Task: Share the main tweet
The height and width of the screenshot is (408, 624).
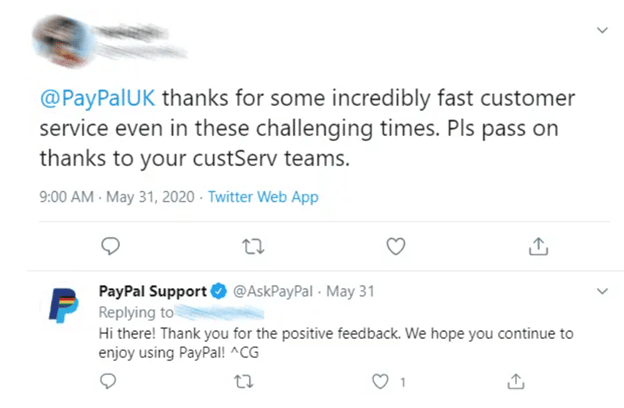Action: click(538, 245)
